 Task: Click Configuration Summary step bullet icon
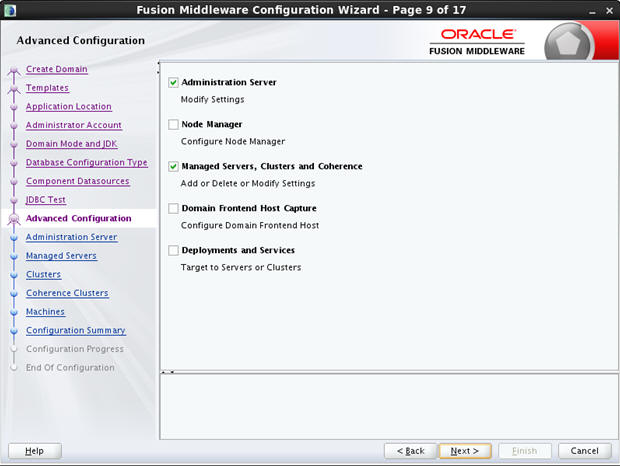point(14,331)
